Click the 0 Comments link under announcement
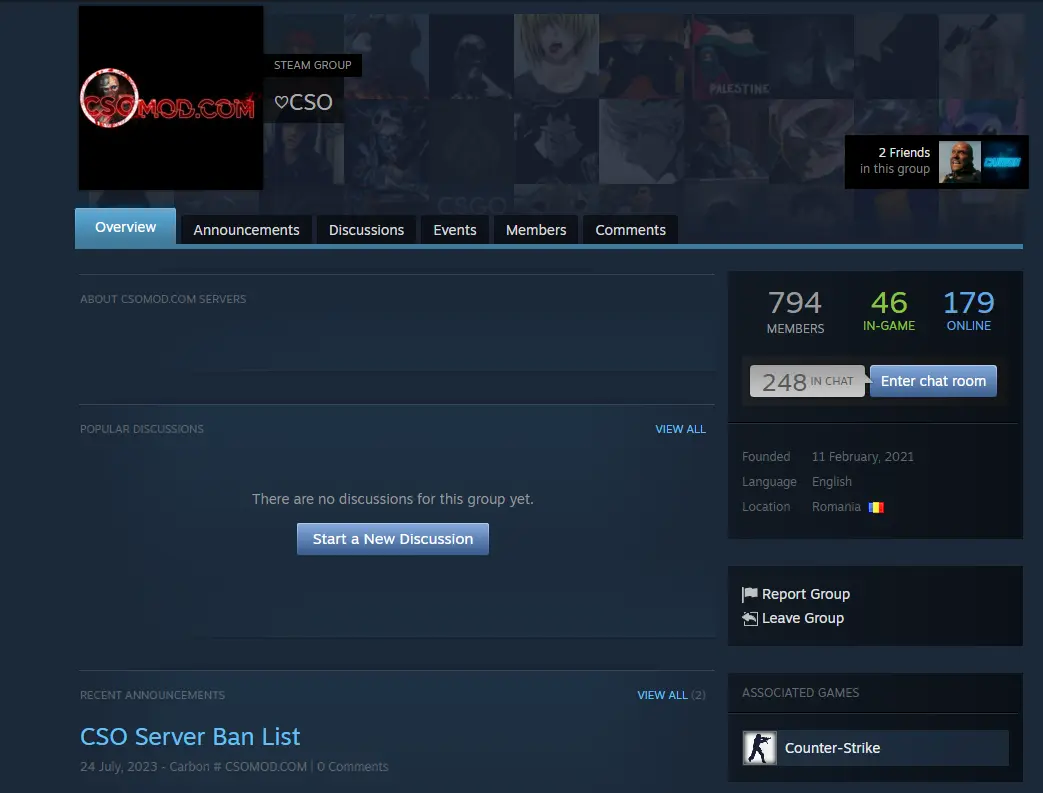Image resolution: width=1043 pixels, height=793 pixels. tap(352, 767)
